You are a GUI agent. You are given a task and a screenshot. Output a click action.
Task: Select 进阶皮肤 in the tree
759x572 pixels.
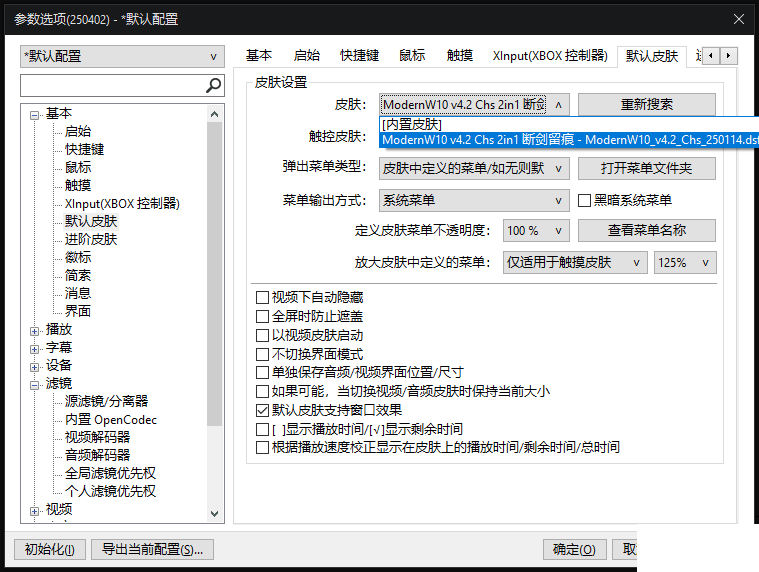91,239
